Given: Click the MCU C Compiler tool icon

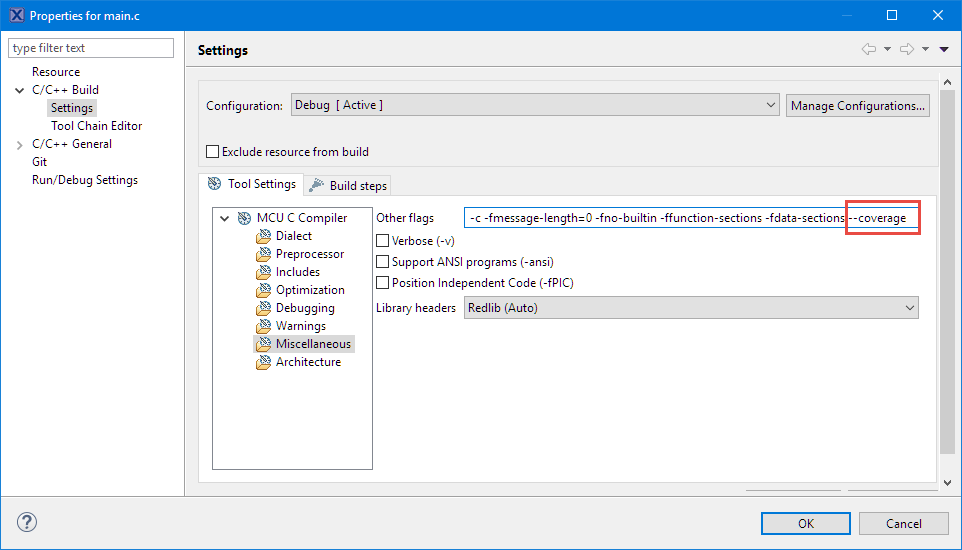Looking at the screenshot, I should tap(244, 218).
